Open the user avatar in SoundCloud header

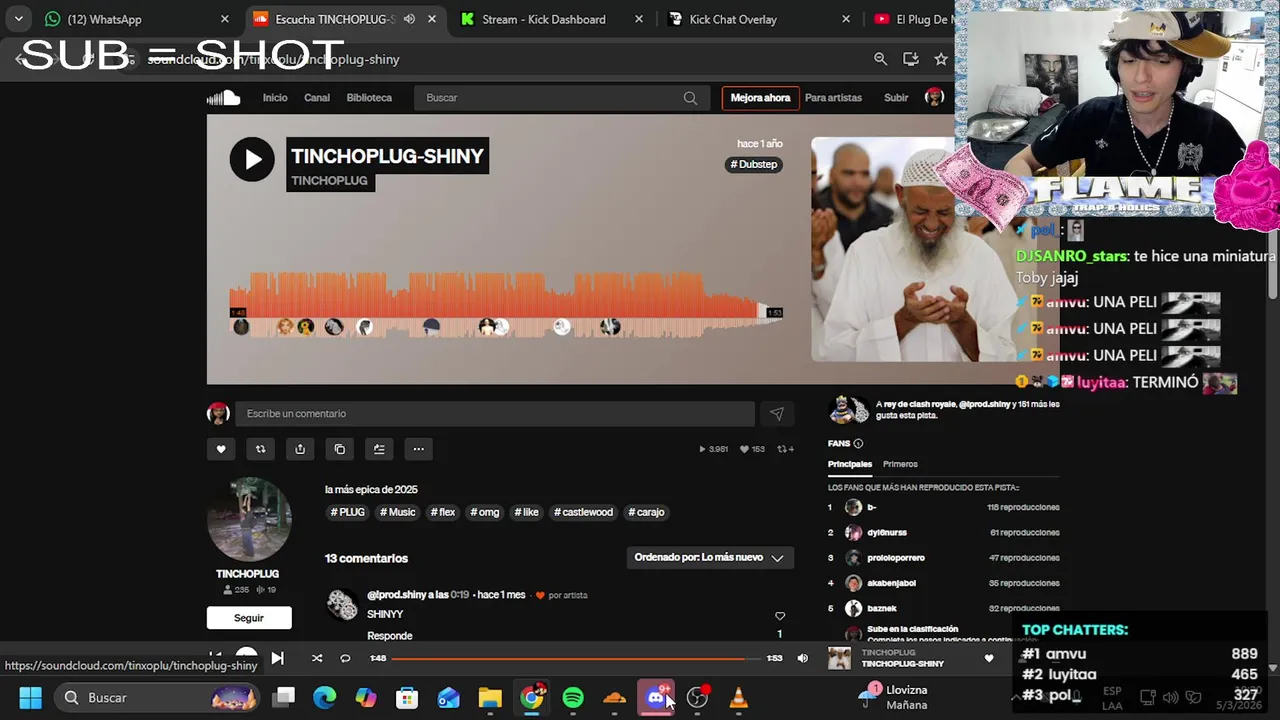point(935,97)
